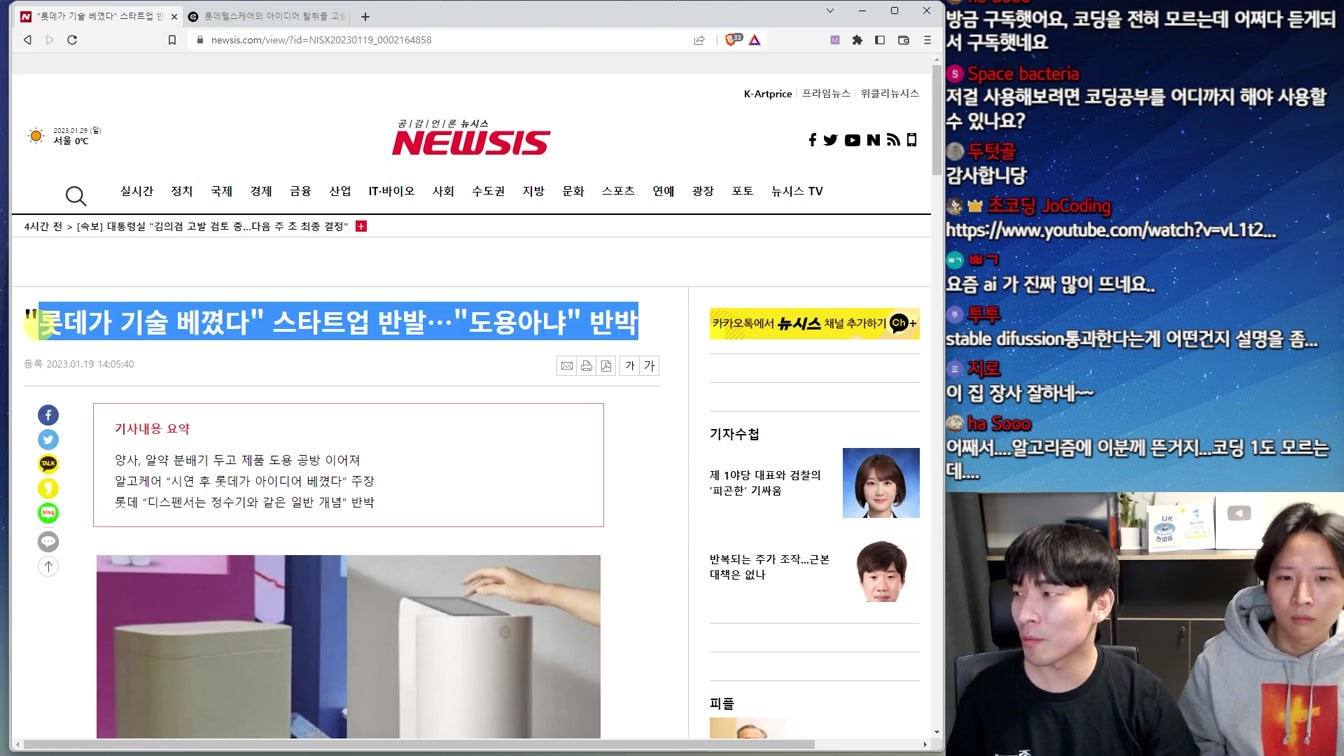Go to 스포츠 news section

pyautogui.click(x=618, y=191)
